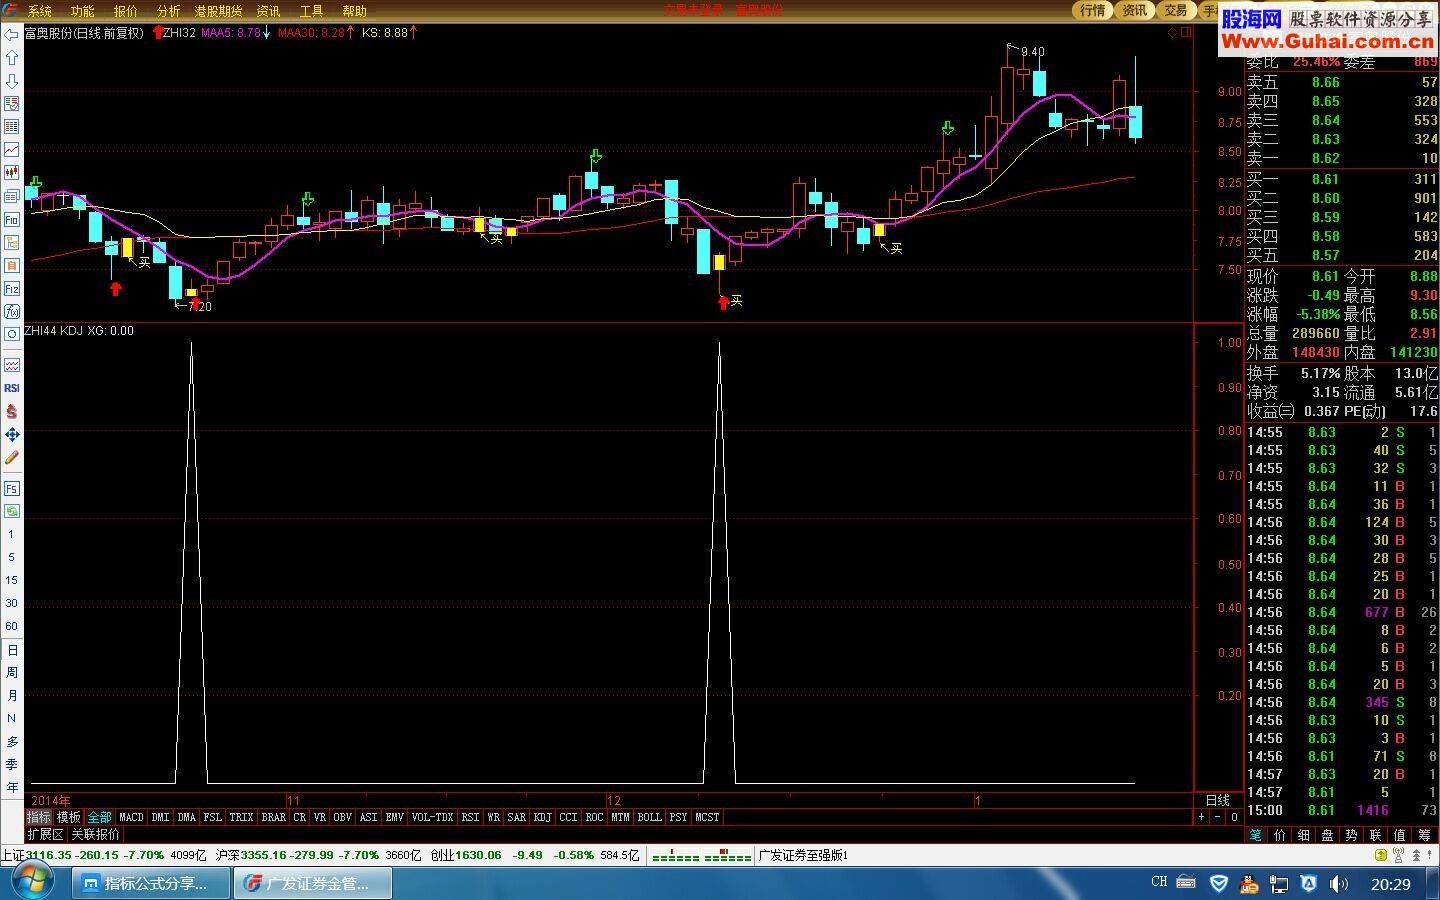Click the candlestick chart icon in sidebar
The height and width of the screenshot is (900, 1440).
(x=12, y=173)
